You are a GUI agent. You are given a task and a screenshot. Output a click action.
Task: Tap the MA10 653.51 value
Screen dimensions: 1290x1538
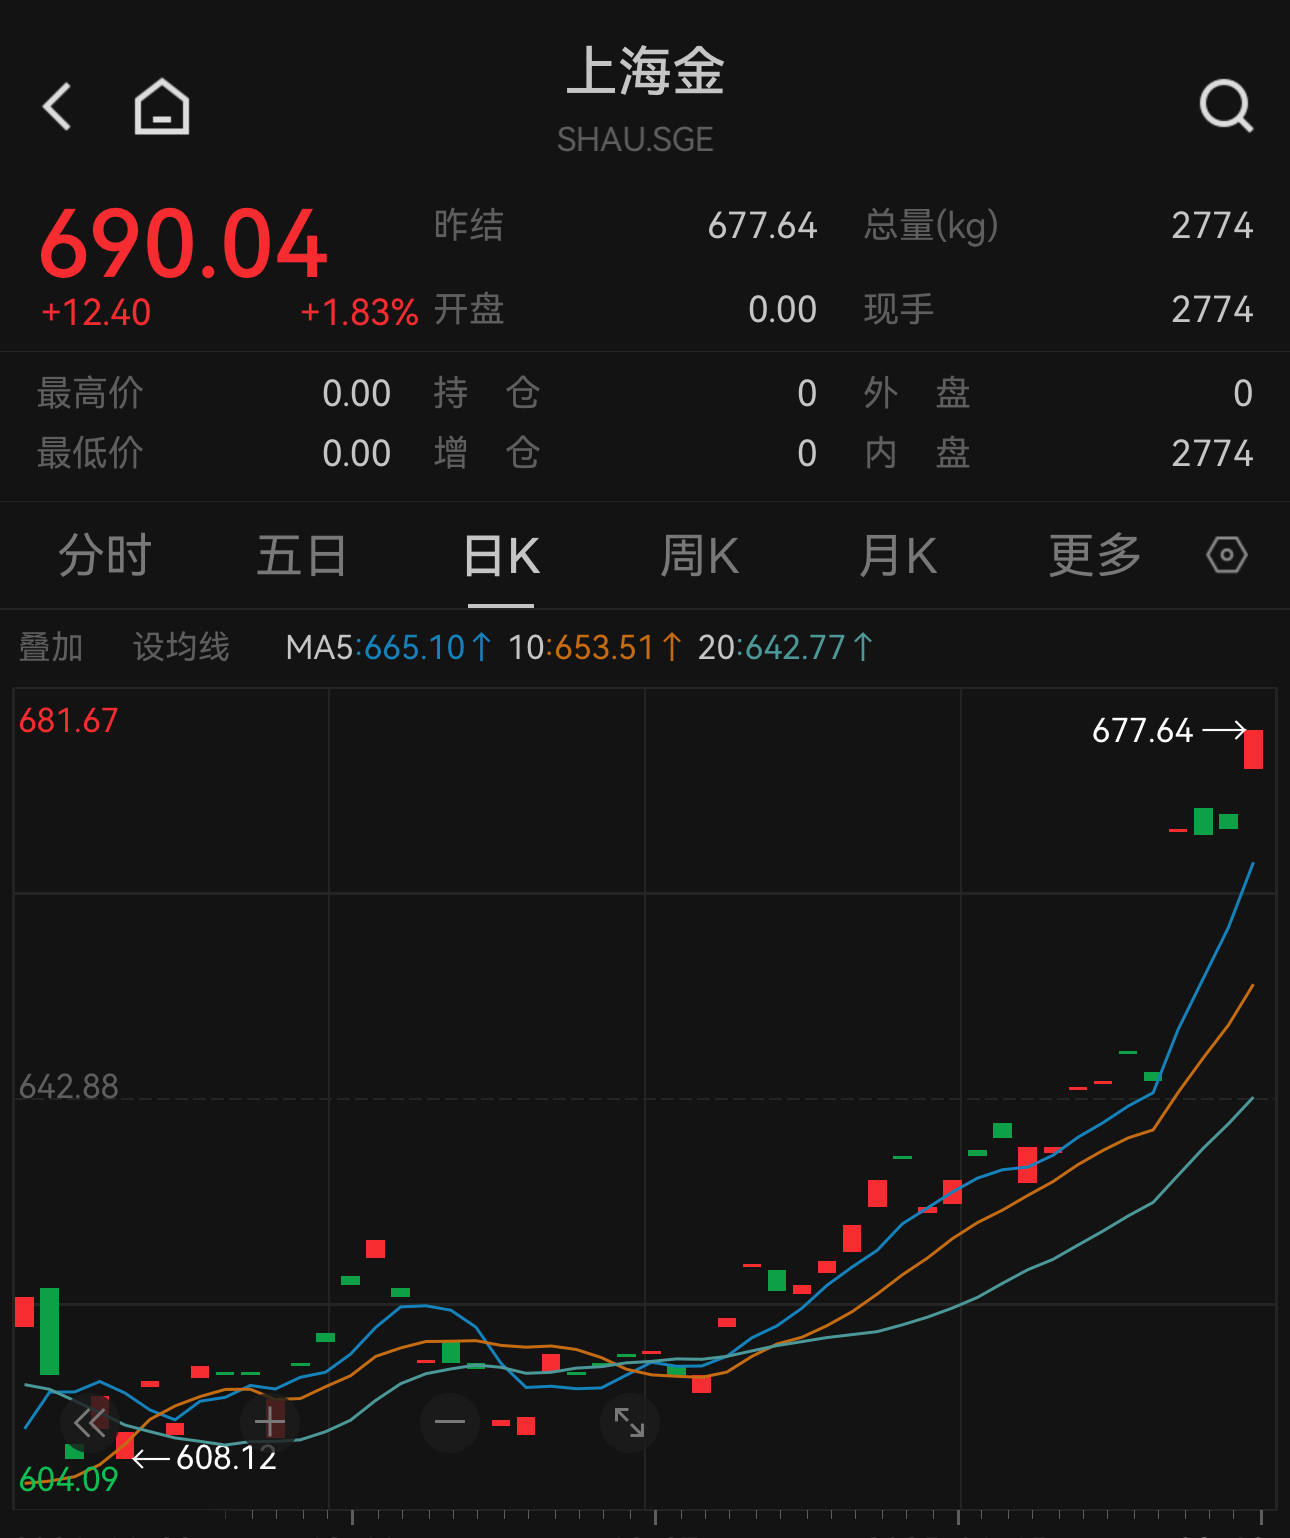tap(603, 648)
